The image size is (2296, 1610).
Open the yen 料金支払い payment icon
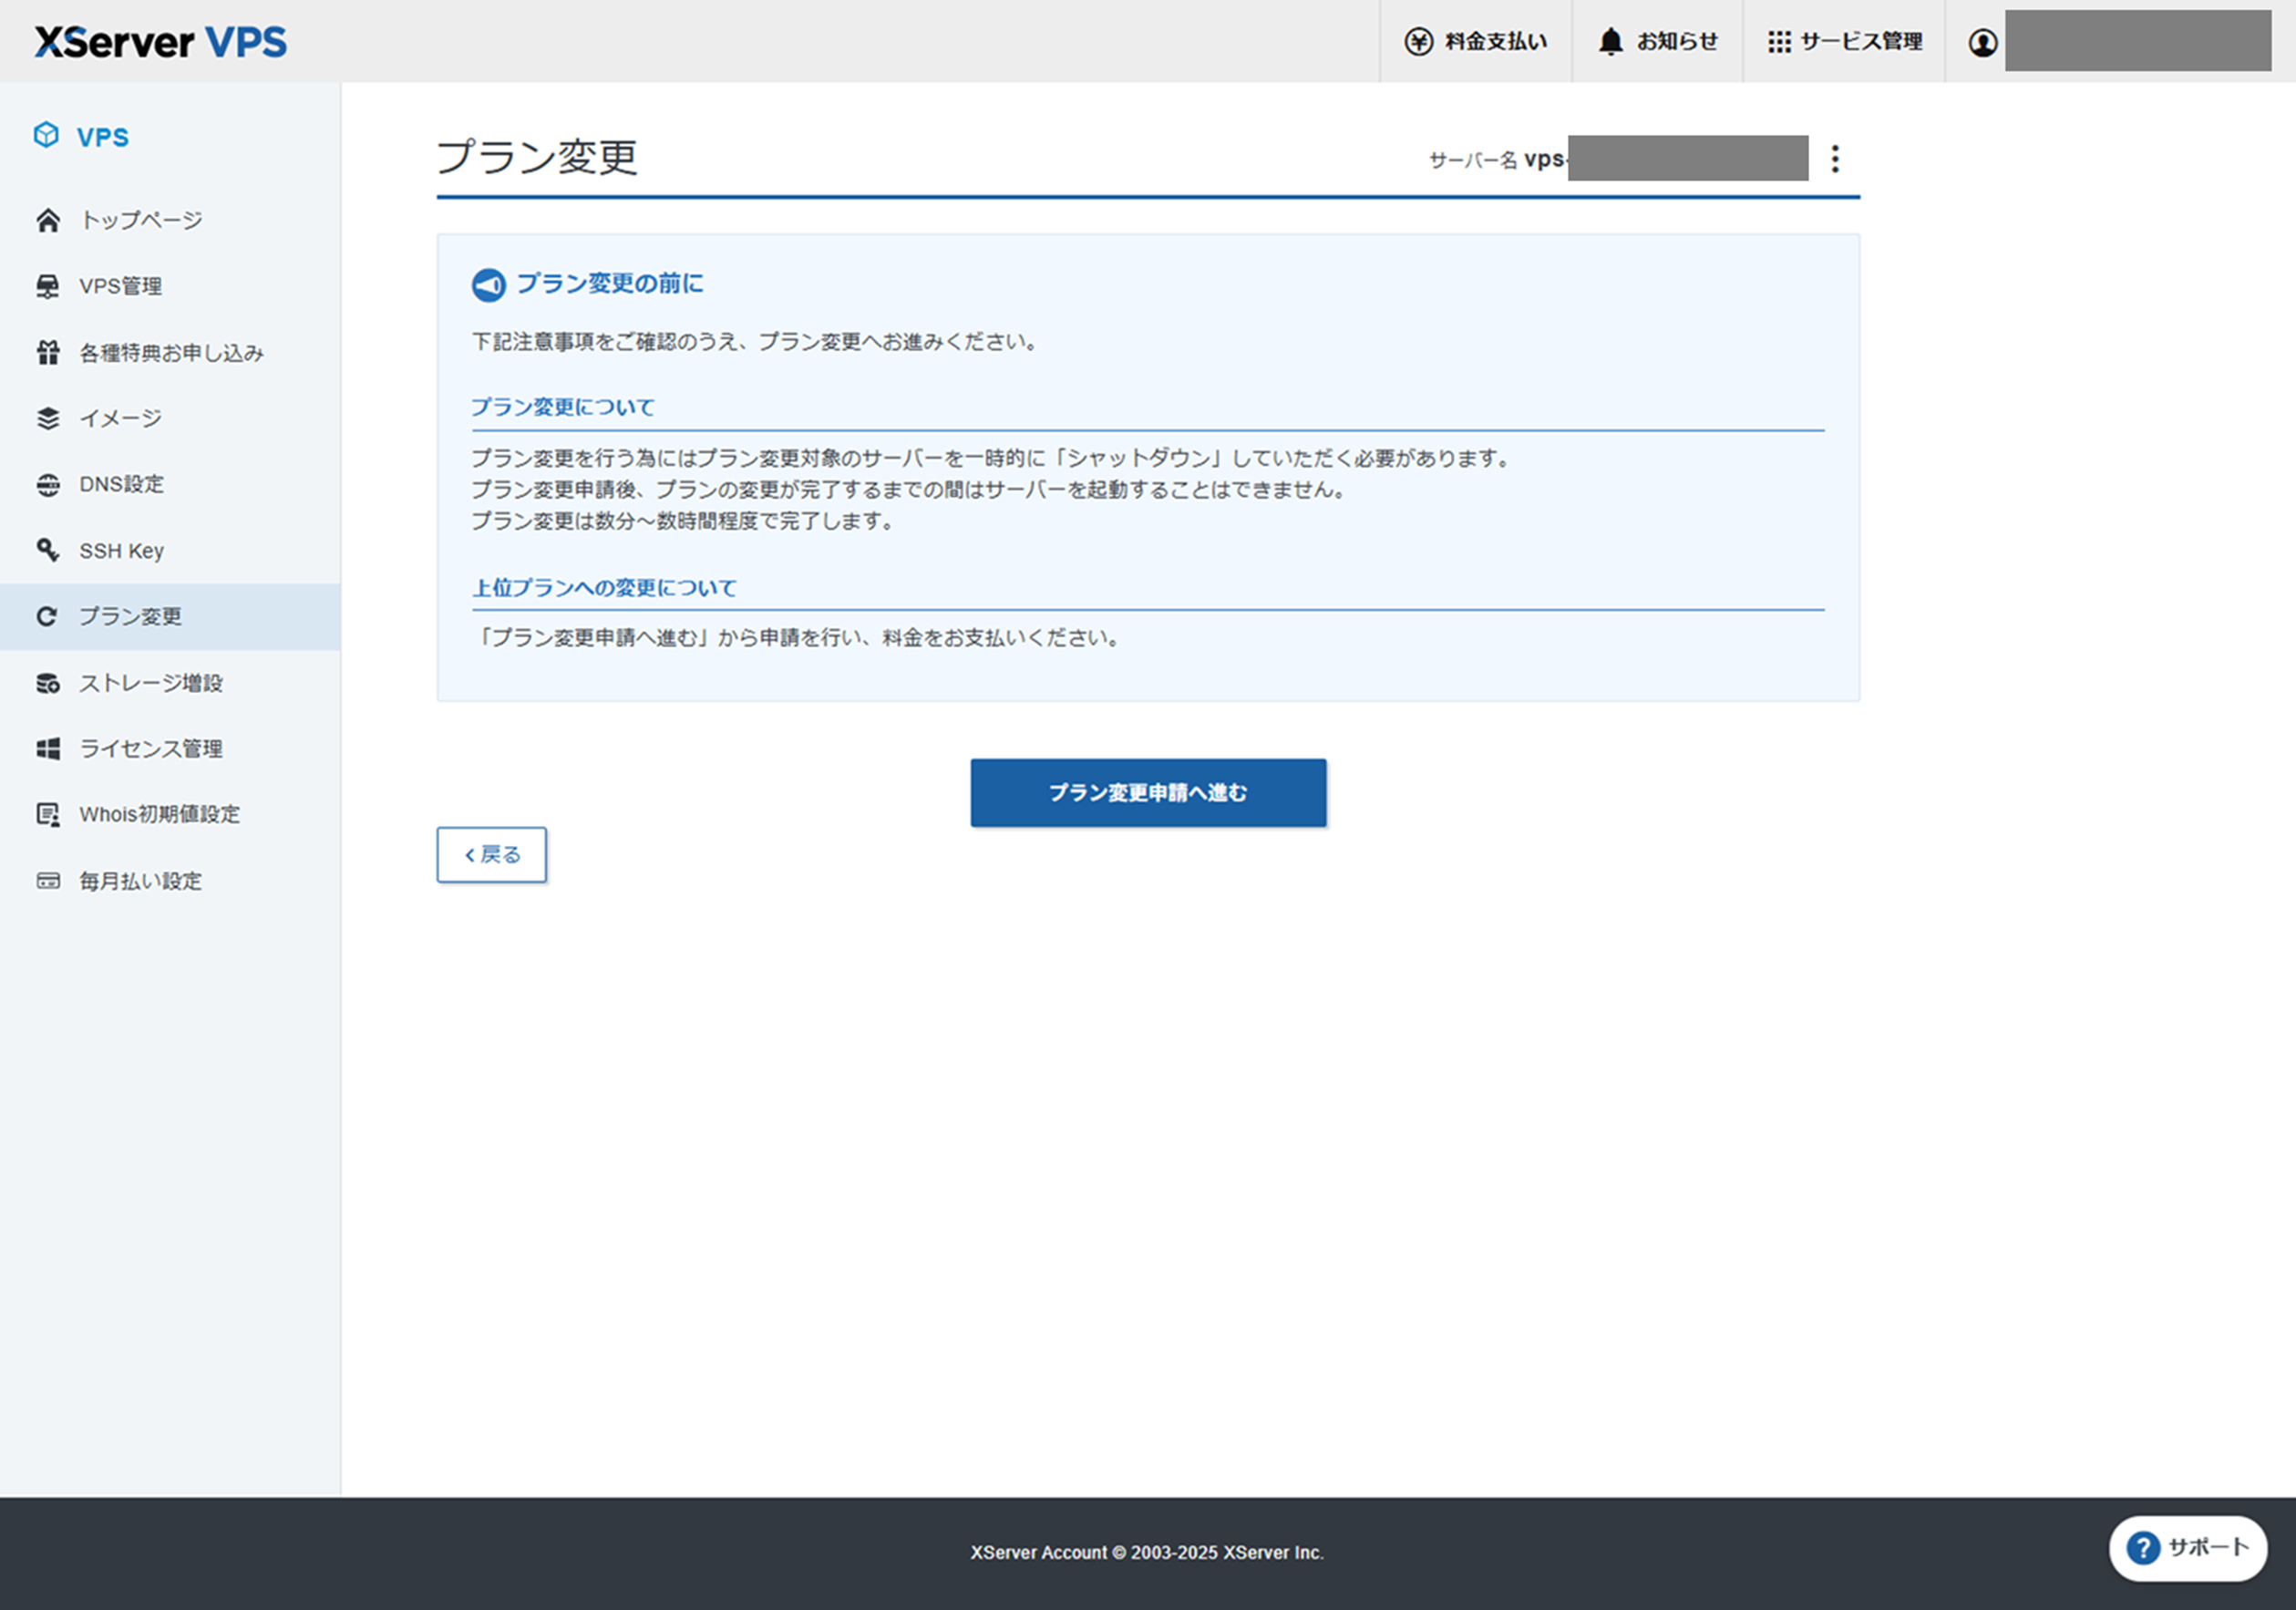1418,42
